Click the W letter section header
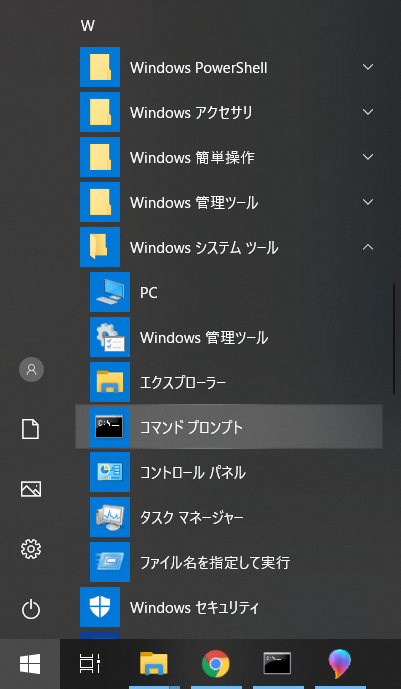Image resolution: width=401 pixels, height=689 pixels. click(x=88, y=26)
